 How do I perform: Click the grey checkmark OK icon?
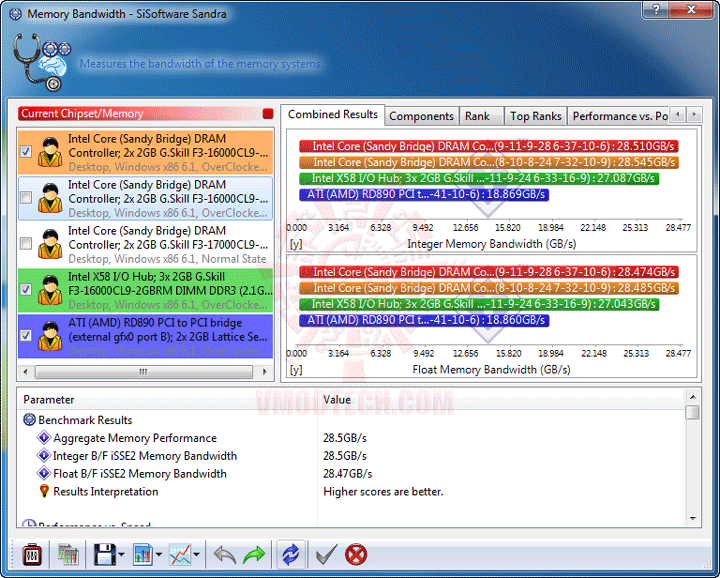point(327,555)
